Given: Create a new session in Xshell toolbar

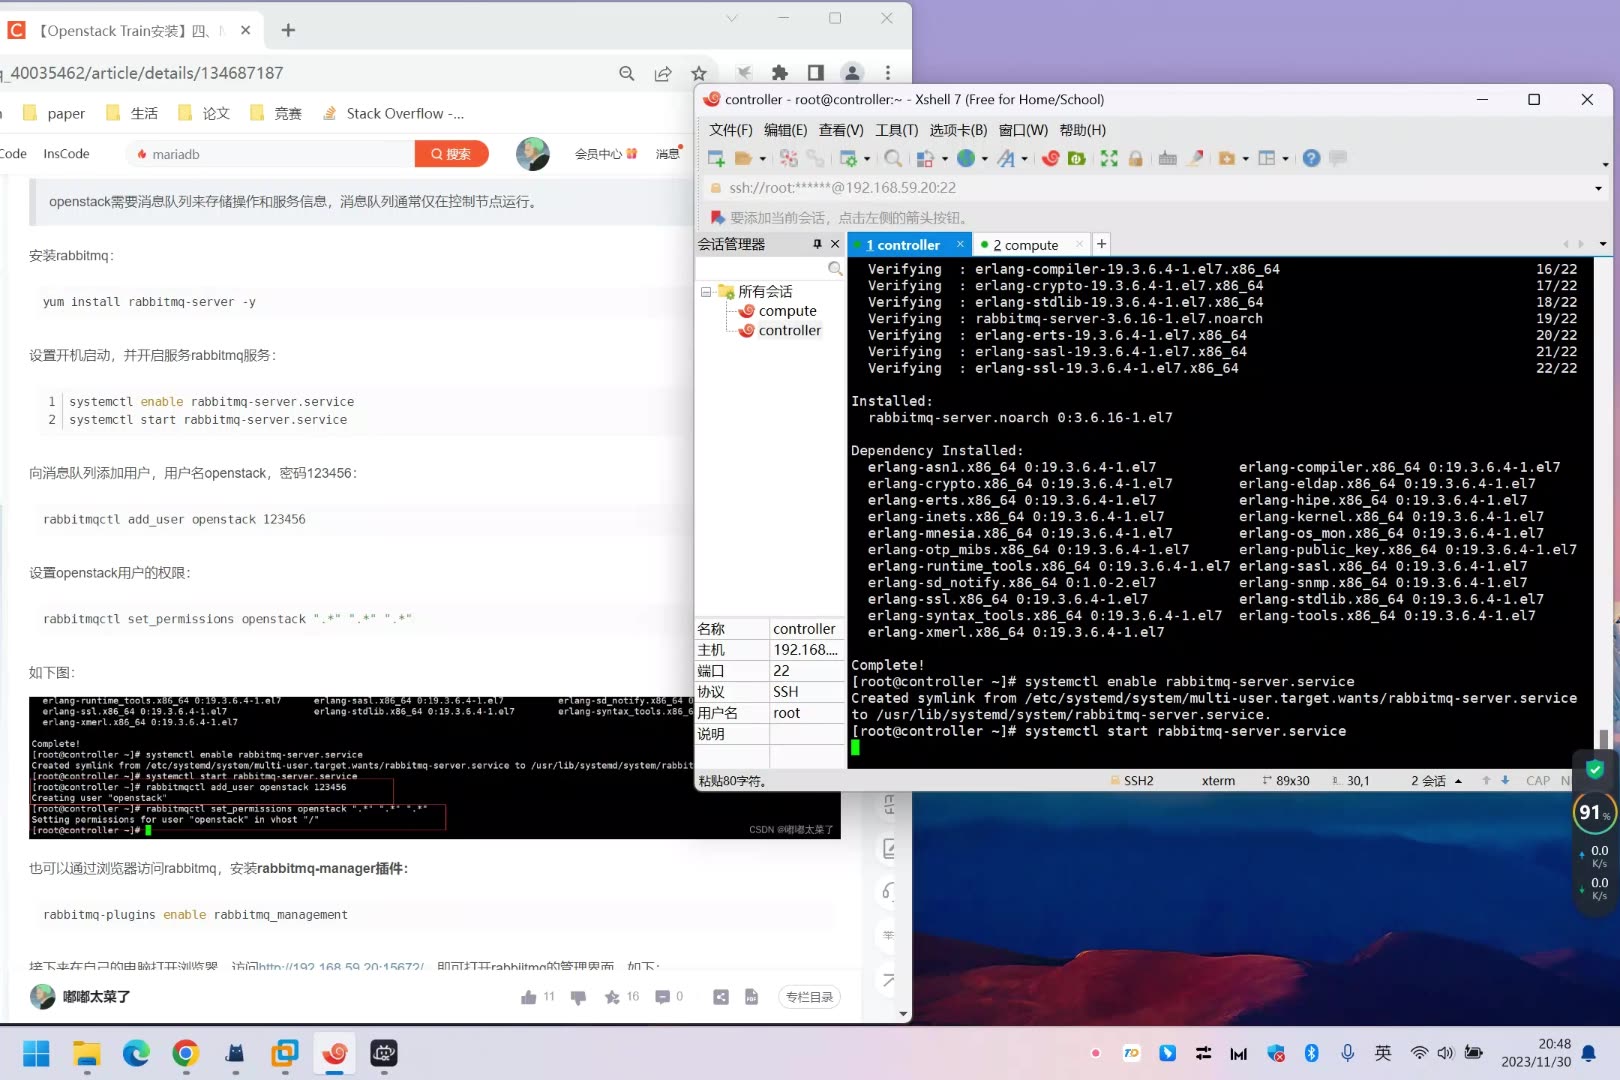Looking at the screenshot, I should 716,158.
